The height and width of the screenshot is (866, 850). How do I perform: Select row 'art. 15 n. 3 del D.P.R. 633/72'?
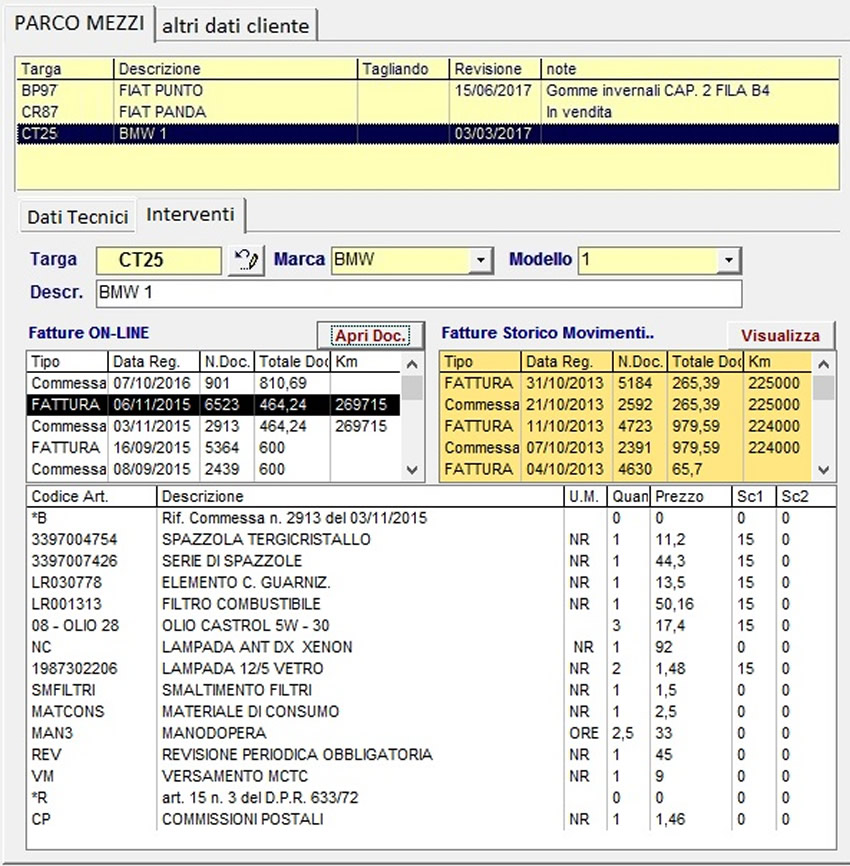pyautogui.click(x=431, y=798)
